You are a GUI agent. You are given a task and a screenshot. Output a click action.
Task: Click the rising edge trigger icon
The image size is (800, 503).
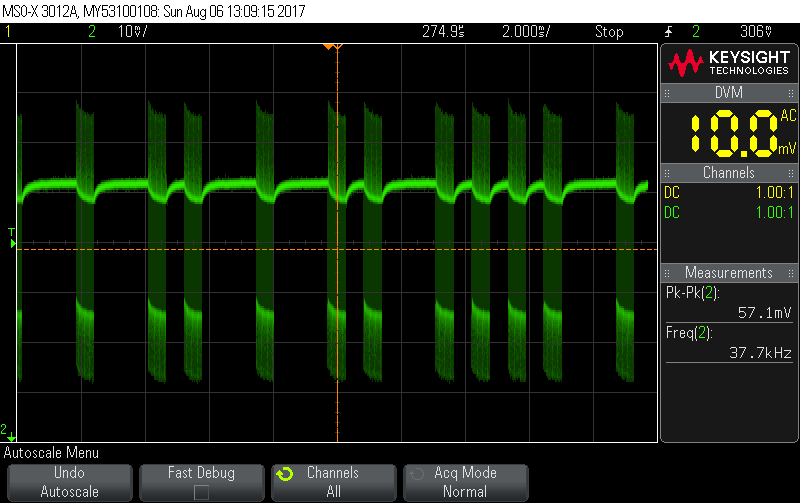668,31
